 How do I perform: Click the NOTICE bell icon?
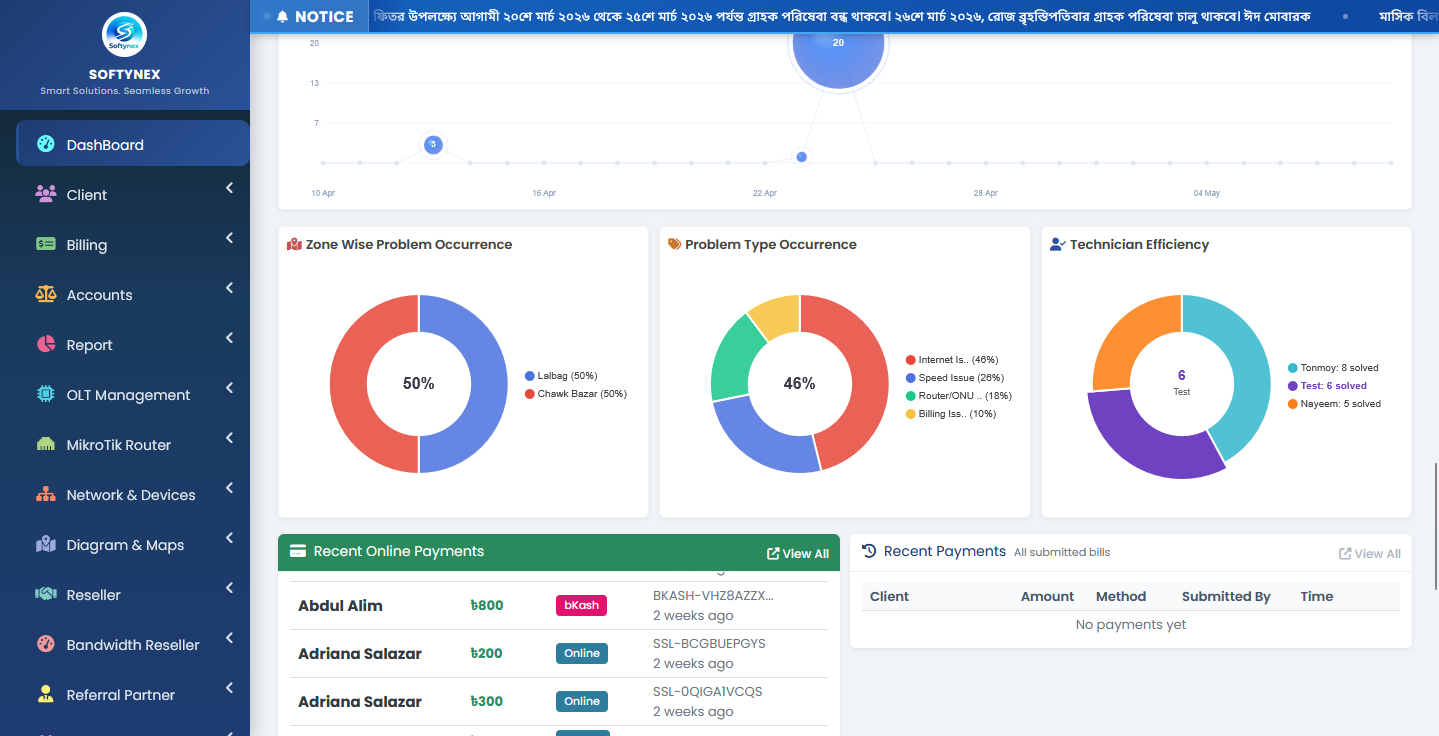[x=282, y=16]
